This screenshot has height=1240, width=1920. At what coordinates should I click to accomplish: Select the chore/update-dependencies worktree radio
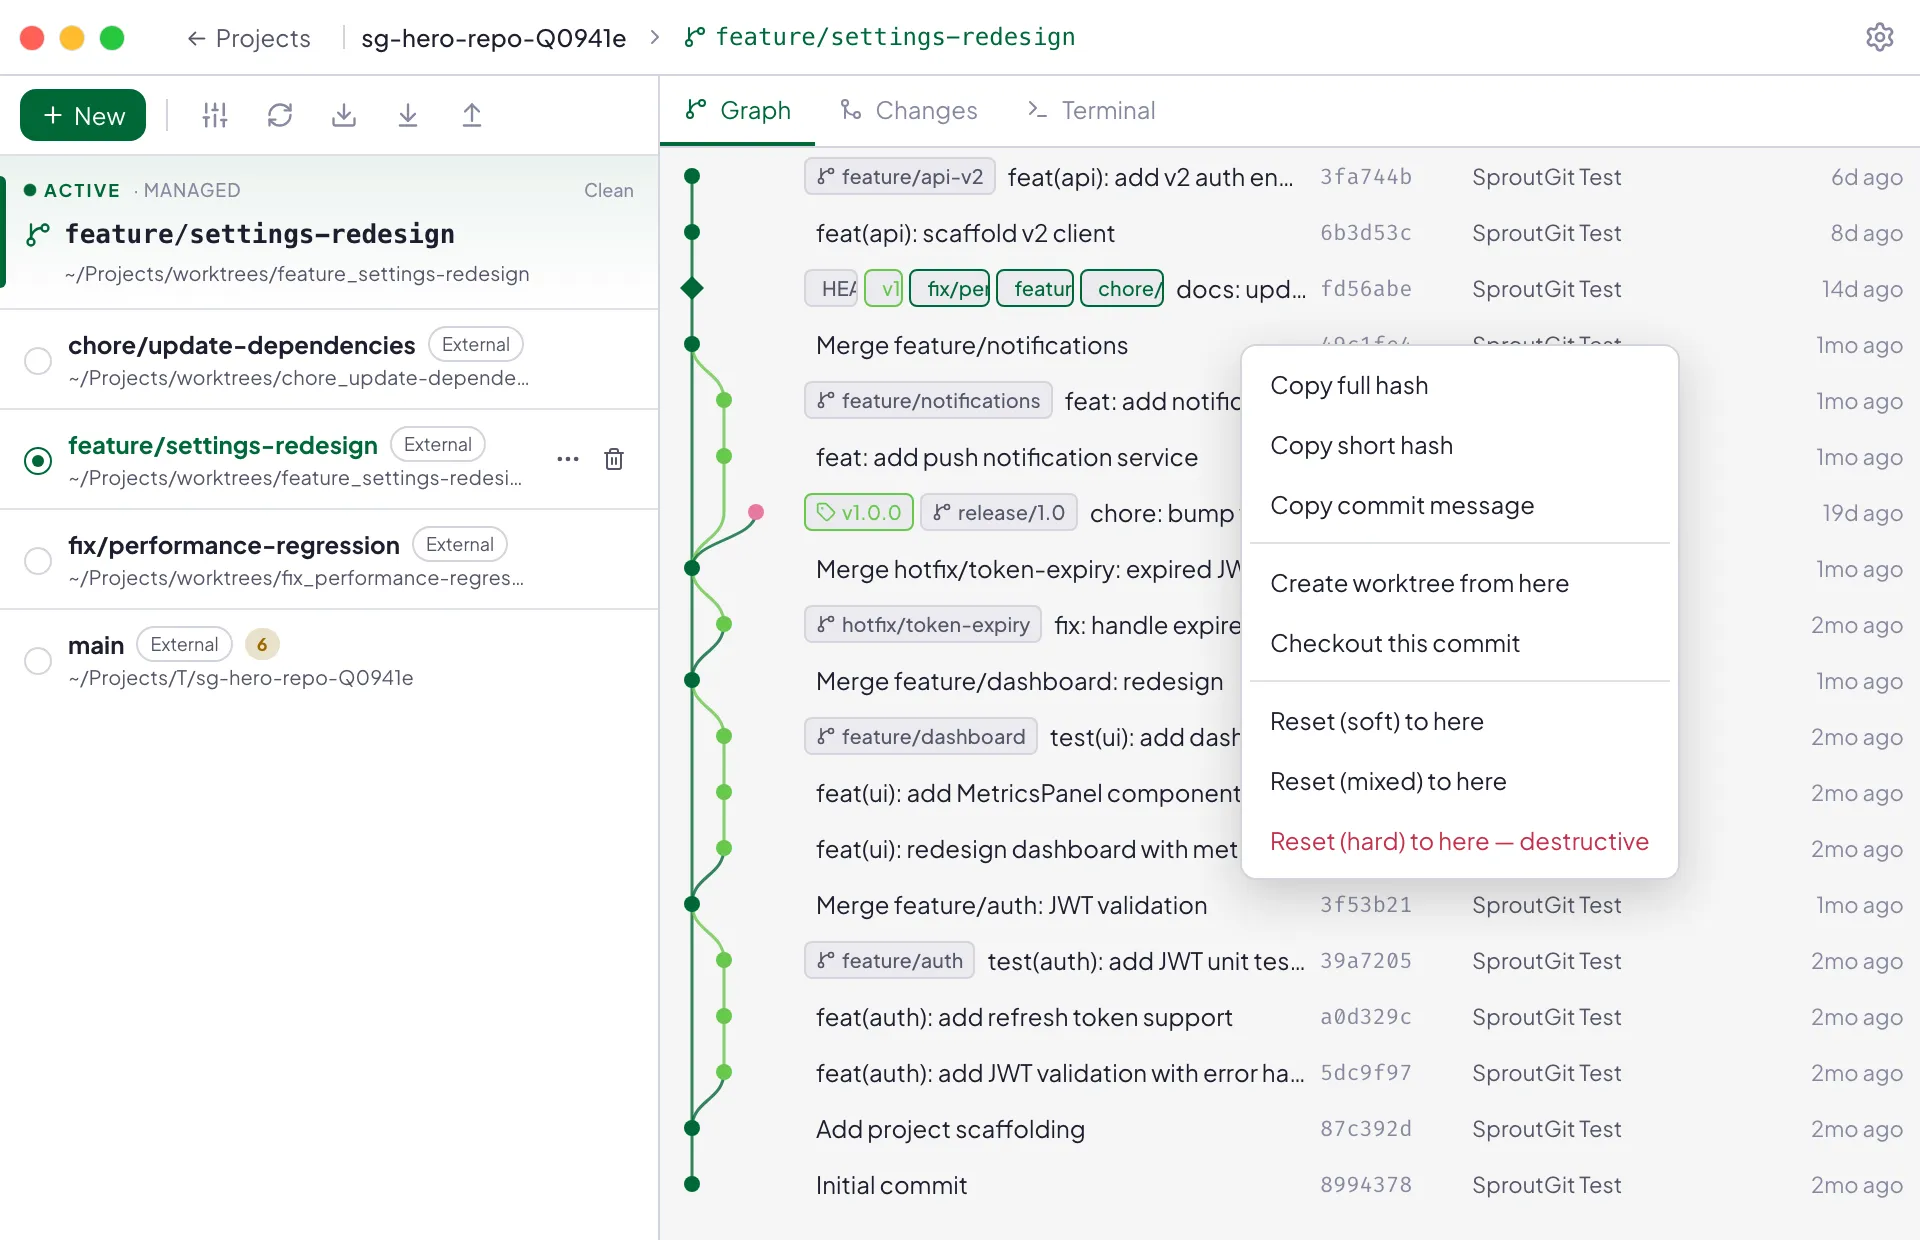pyautogui.click(x=38, y=360)
